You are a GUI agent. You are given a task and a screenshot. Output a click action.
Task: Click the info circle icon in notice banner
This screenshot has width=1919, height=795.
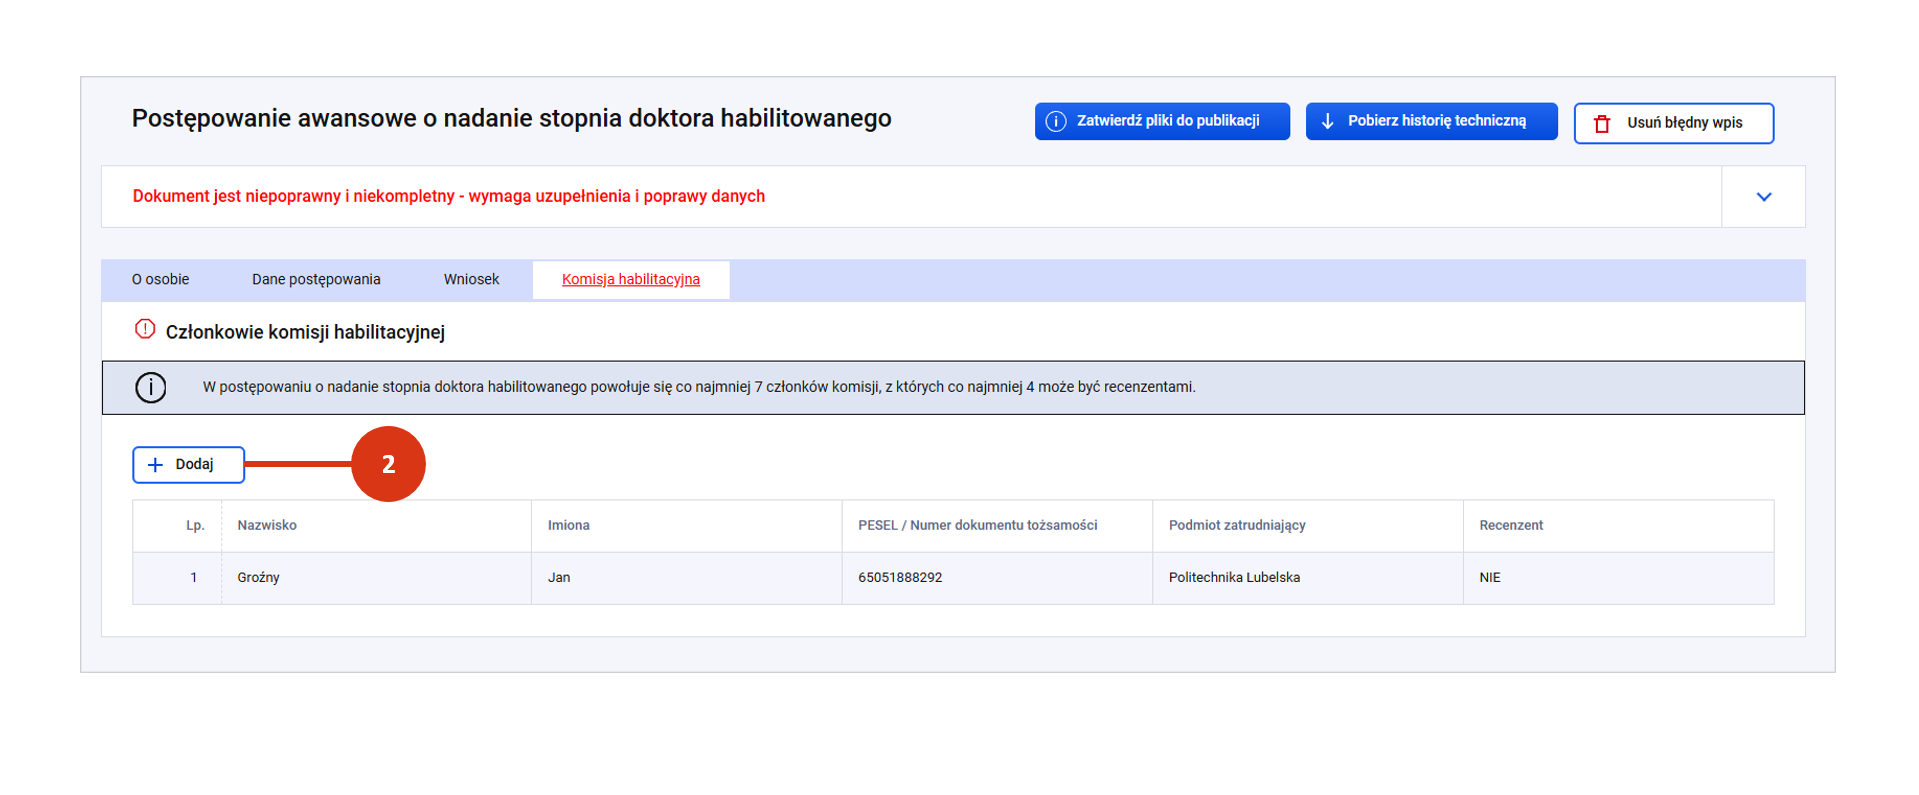point(151,388)
